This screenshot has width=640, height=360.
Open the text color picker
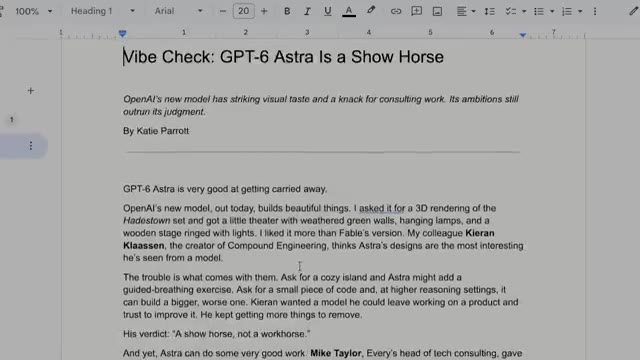coord(349,11)
